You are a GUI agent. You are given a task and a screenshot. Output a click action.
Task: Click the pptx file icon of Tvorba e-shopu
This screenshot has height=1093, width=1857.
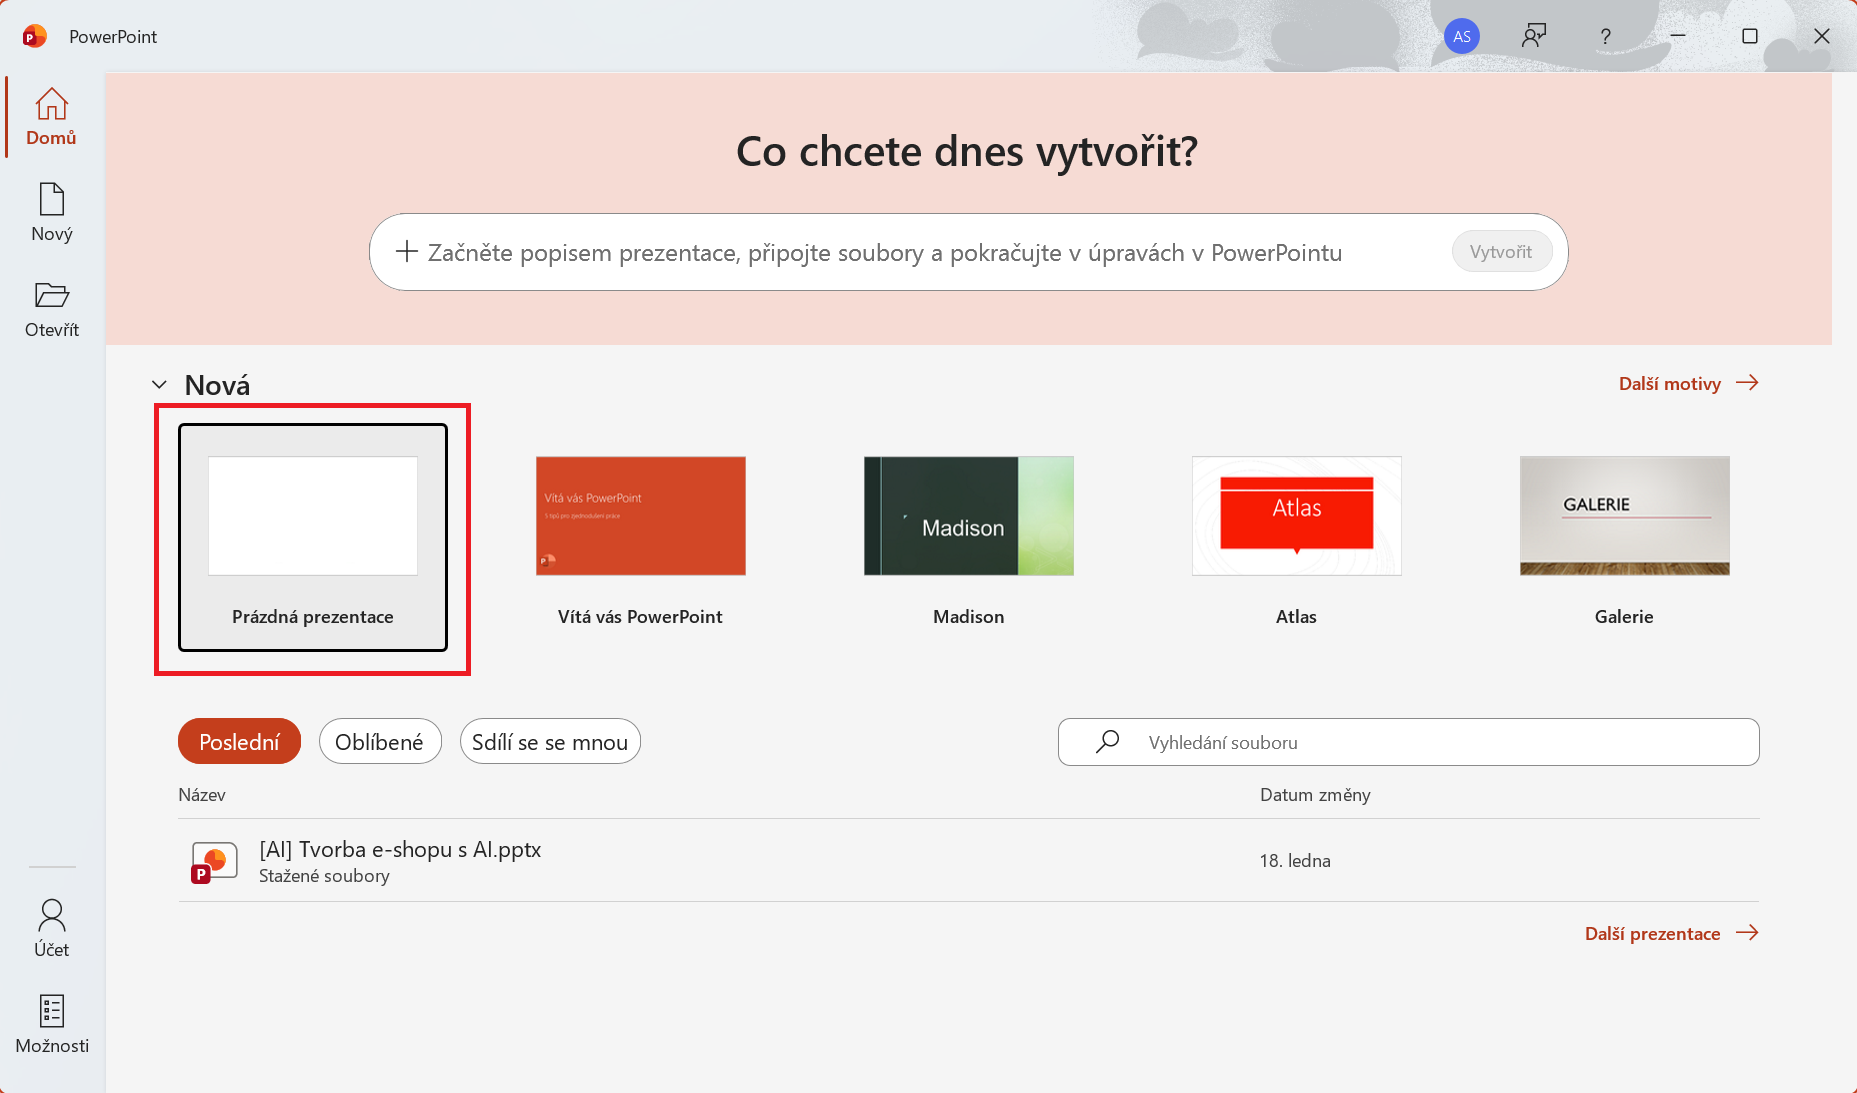[x=214, y=861]
